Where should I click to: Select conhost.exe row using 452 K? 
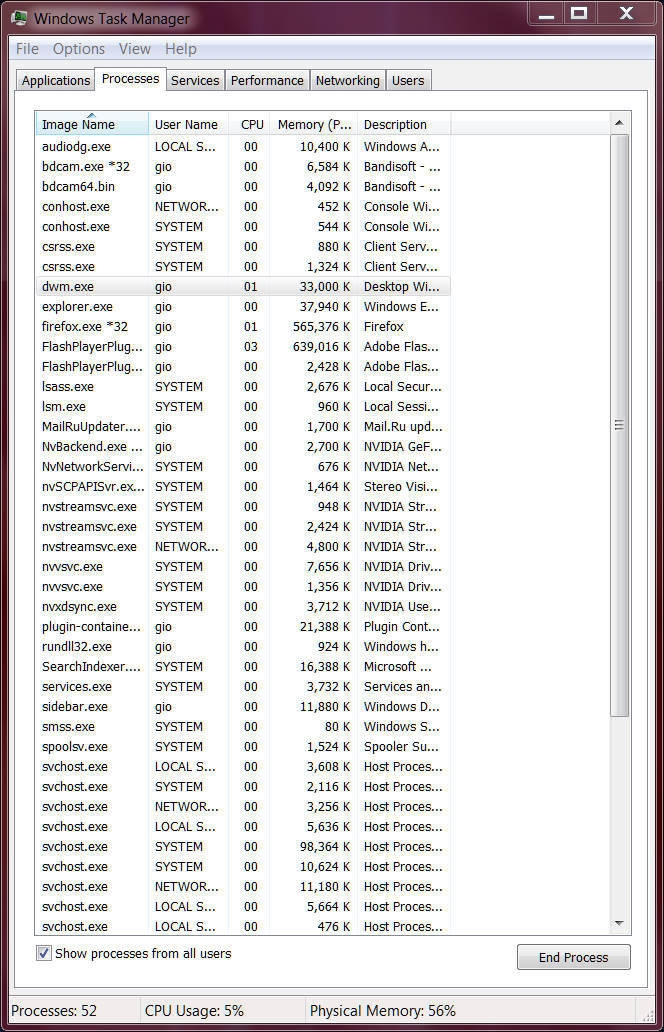pos(243,207)
